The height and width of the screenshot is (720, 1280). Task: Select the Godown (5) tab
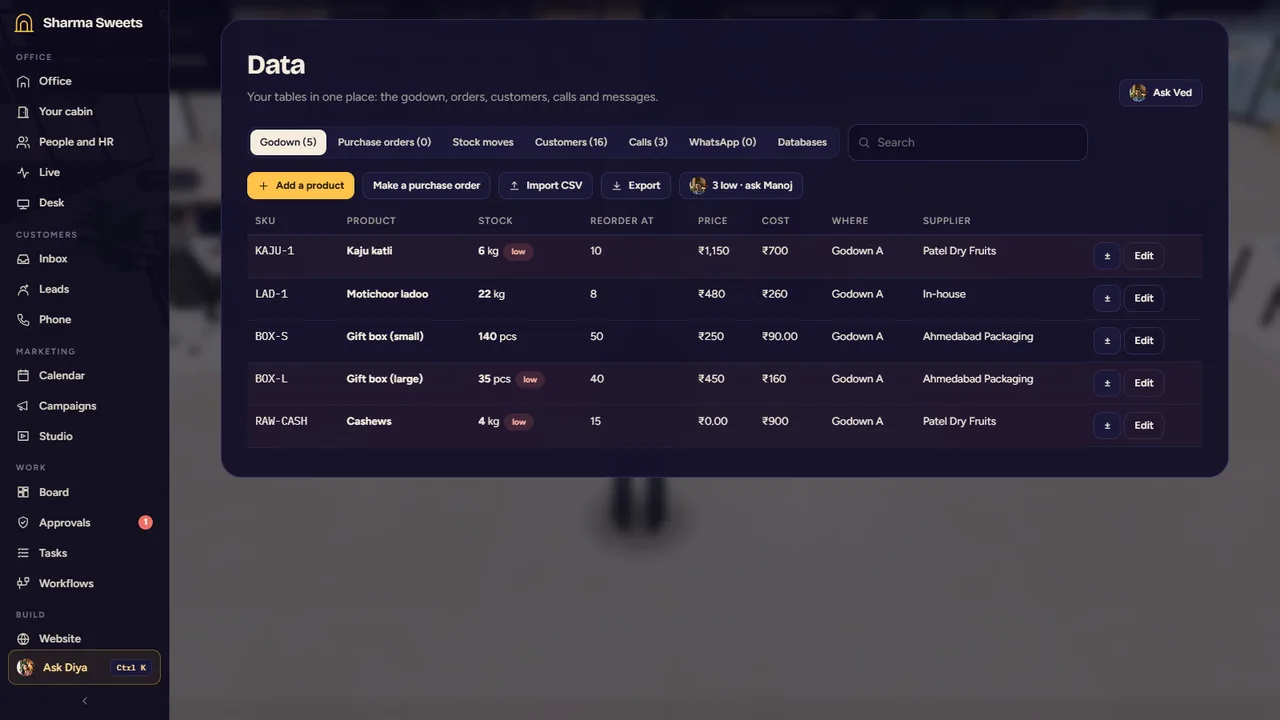(288, 142)
